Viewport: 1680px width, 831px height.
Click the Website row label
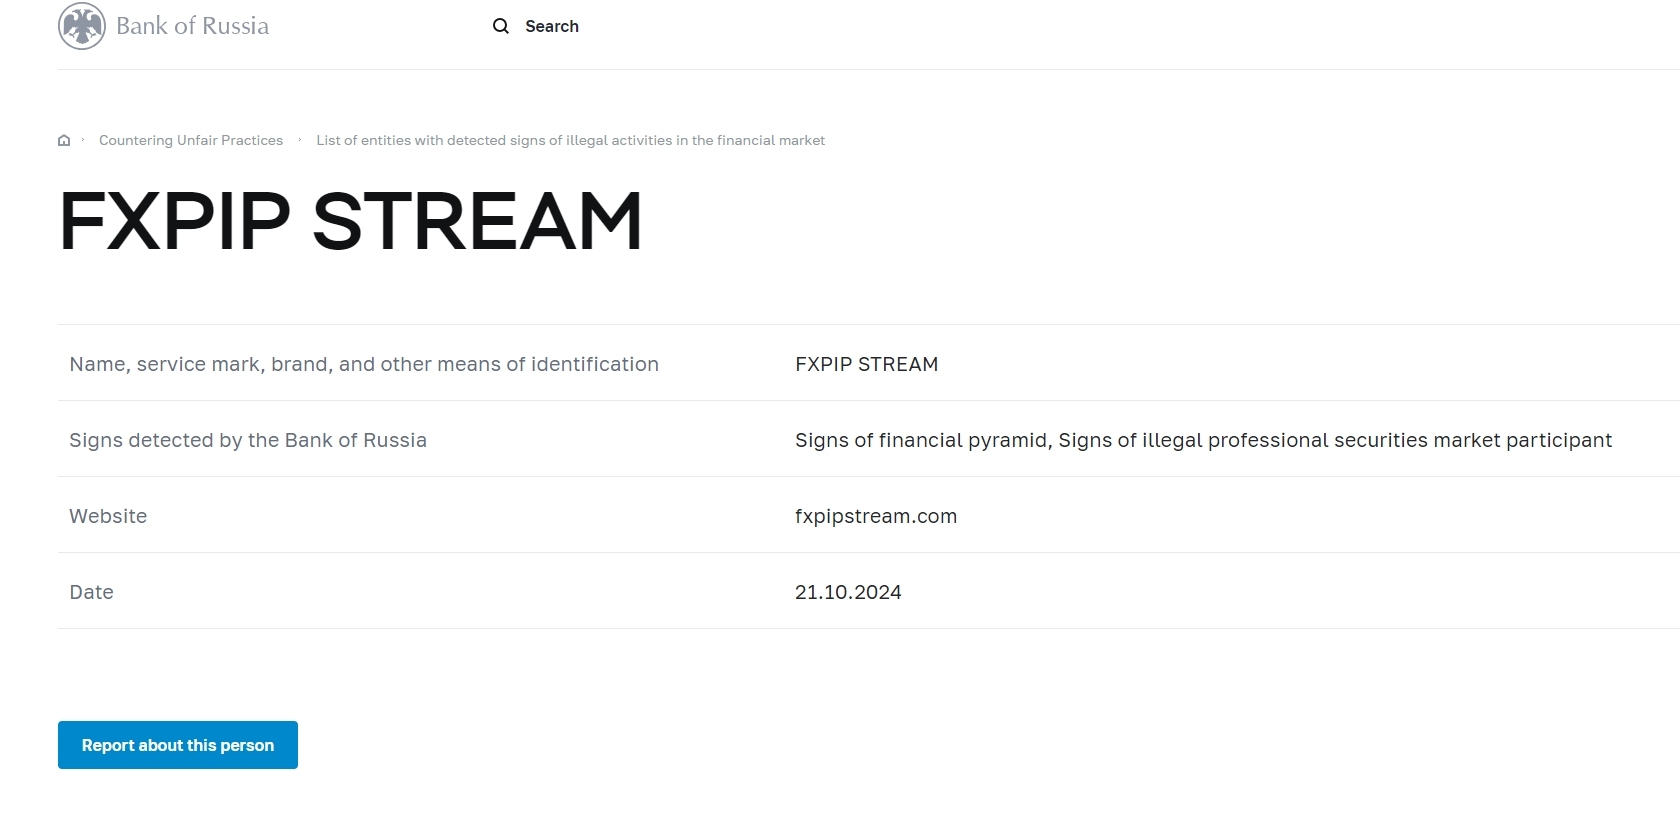pyautogui.click(x=108, y=516)
